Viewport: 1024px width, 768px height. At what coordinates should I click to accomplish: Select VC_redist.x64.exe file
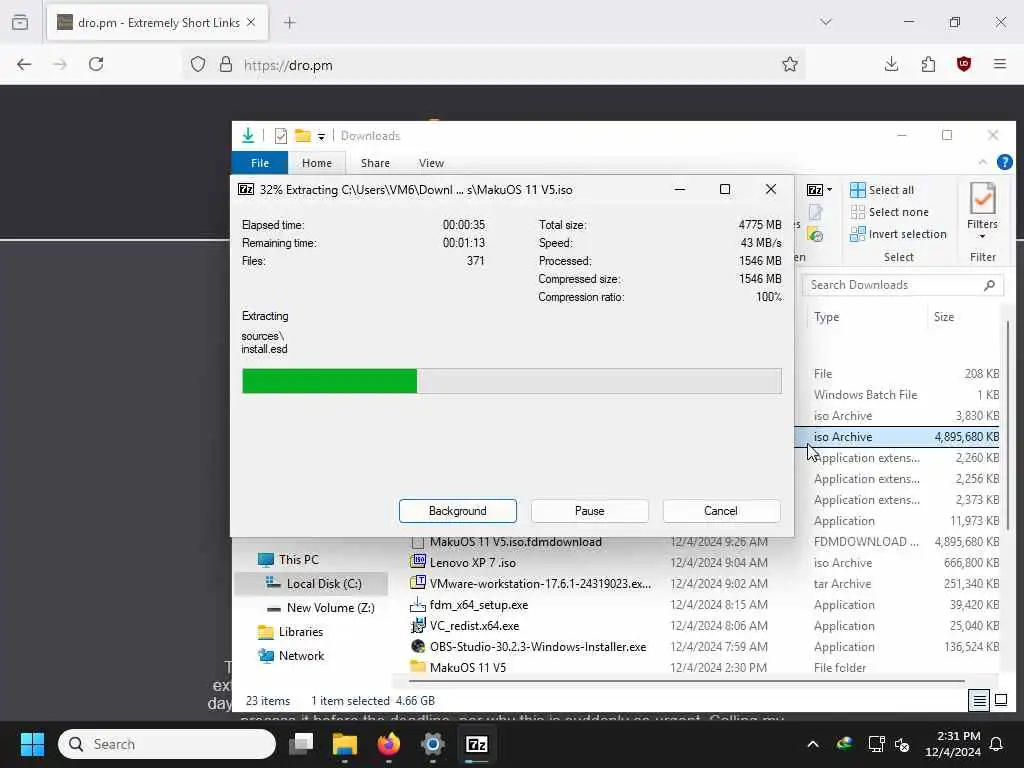(x=474, y=626)
